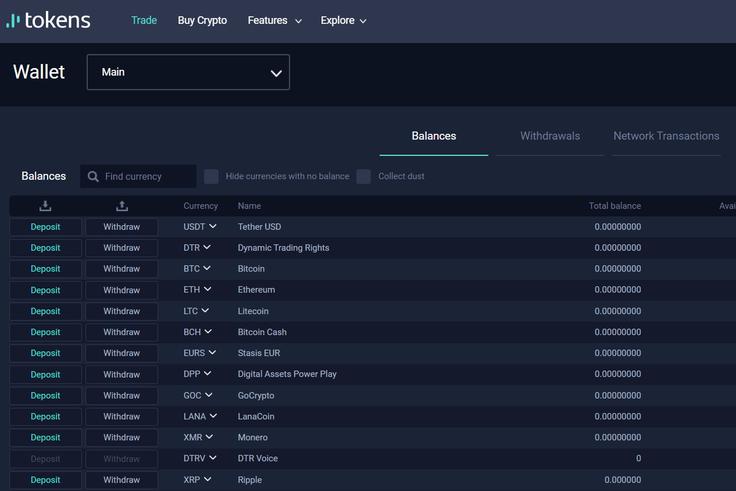This screenshot has width=736, height=491.
Task: Switch to Network Transactions tab
Action: [x=666, y=136]
